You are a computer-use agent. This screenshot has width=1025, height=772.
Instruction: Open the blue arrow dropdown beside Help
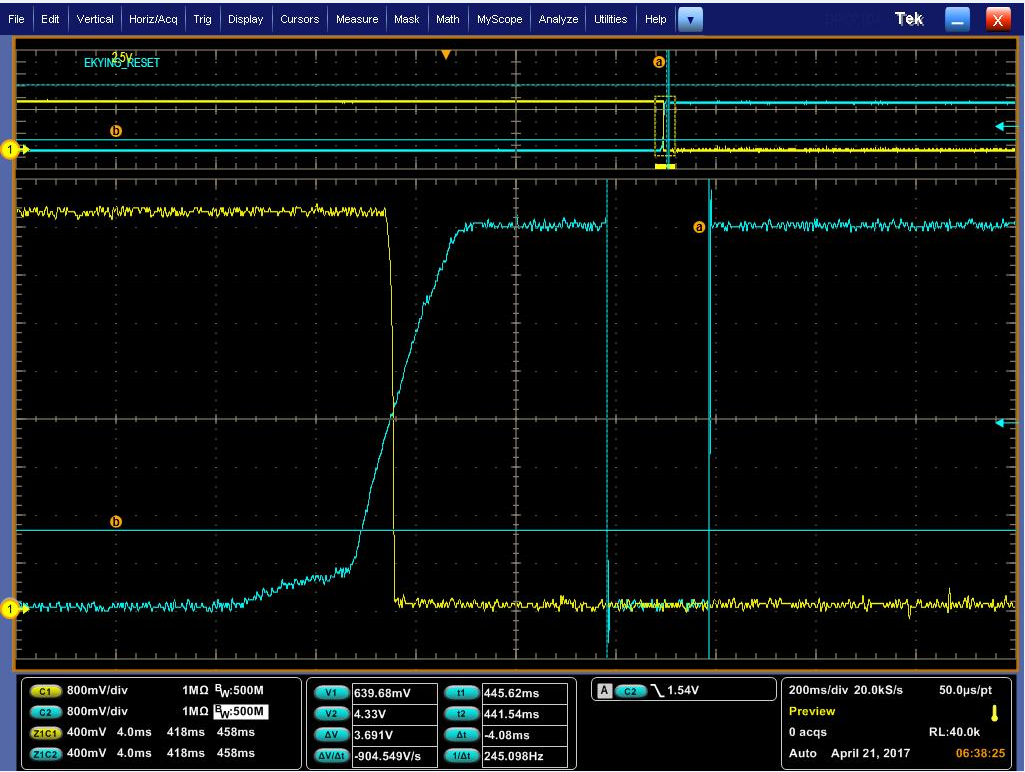click(690, 19)
